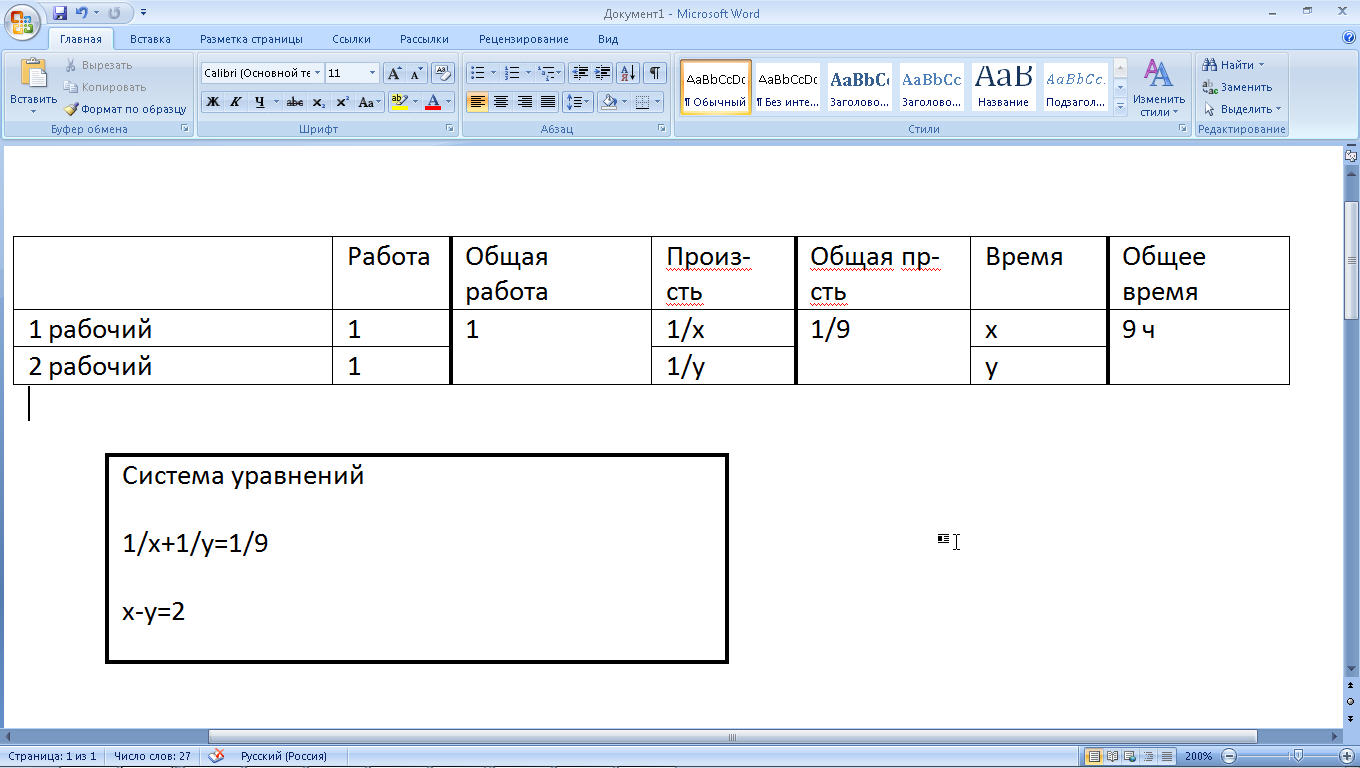Apply the red font color
1360x768 pixels.
coord(432,102)
